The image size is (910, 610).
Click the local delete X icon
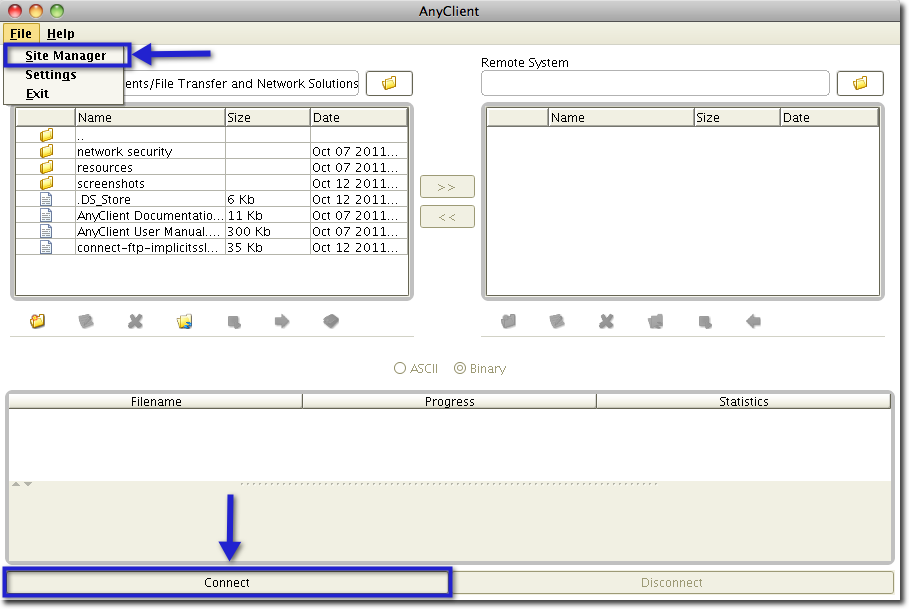coord(135,321)
